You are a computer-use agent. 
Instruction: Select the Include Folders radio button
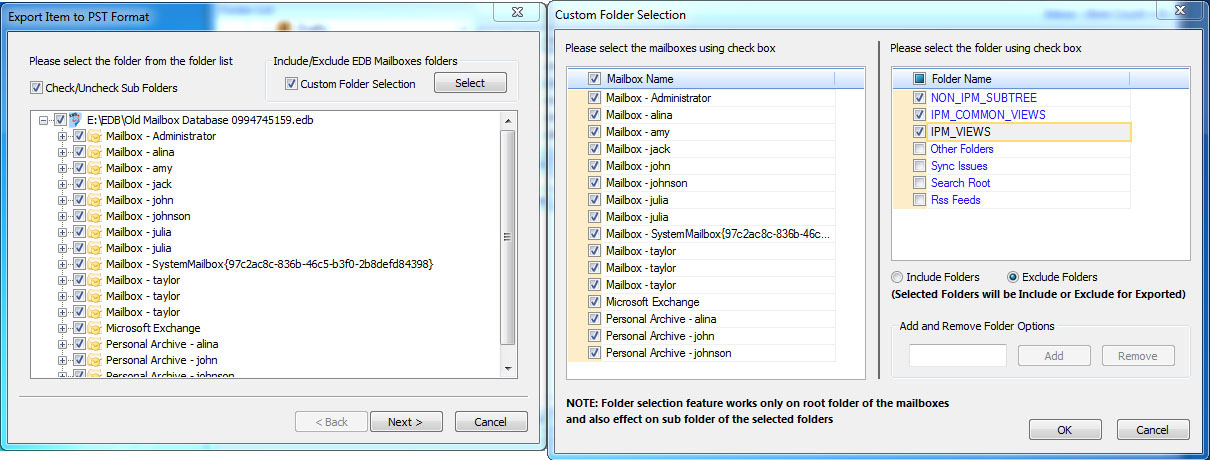pos(897,277)
